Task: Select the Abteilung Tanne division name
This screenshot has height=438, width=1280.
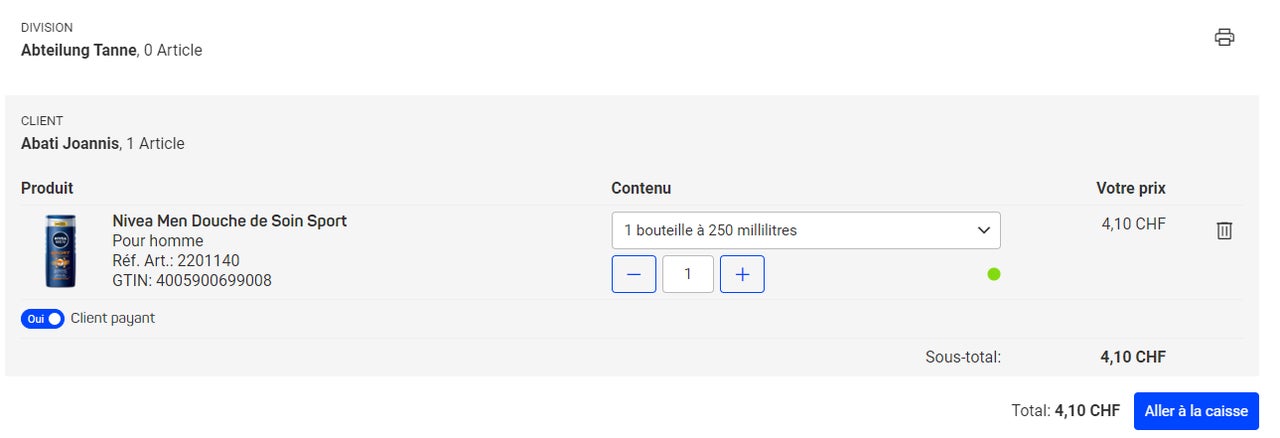Action: [78, 50]
